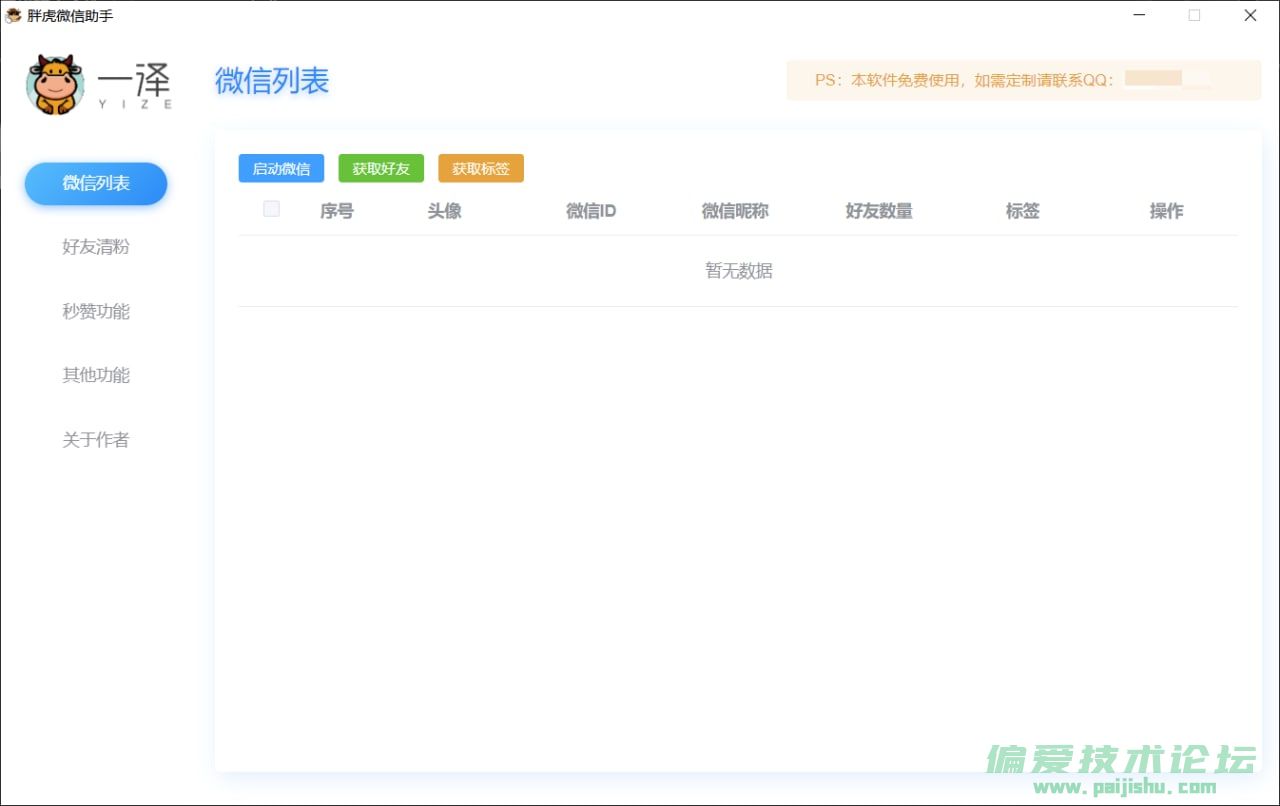Image resolution: width=1280 pixels, height=806 pixels.
Task: Click the 操作 column header
Action: 1166,211
